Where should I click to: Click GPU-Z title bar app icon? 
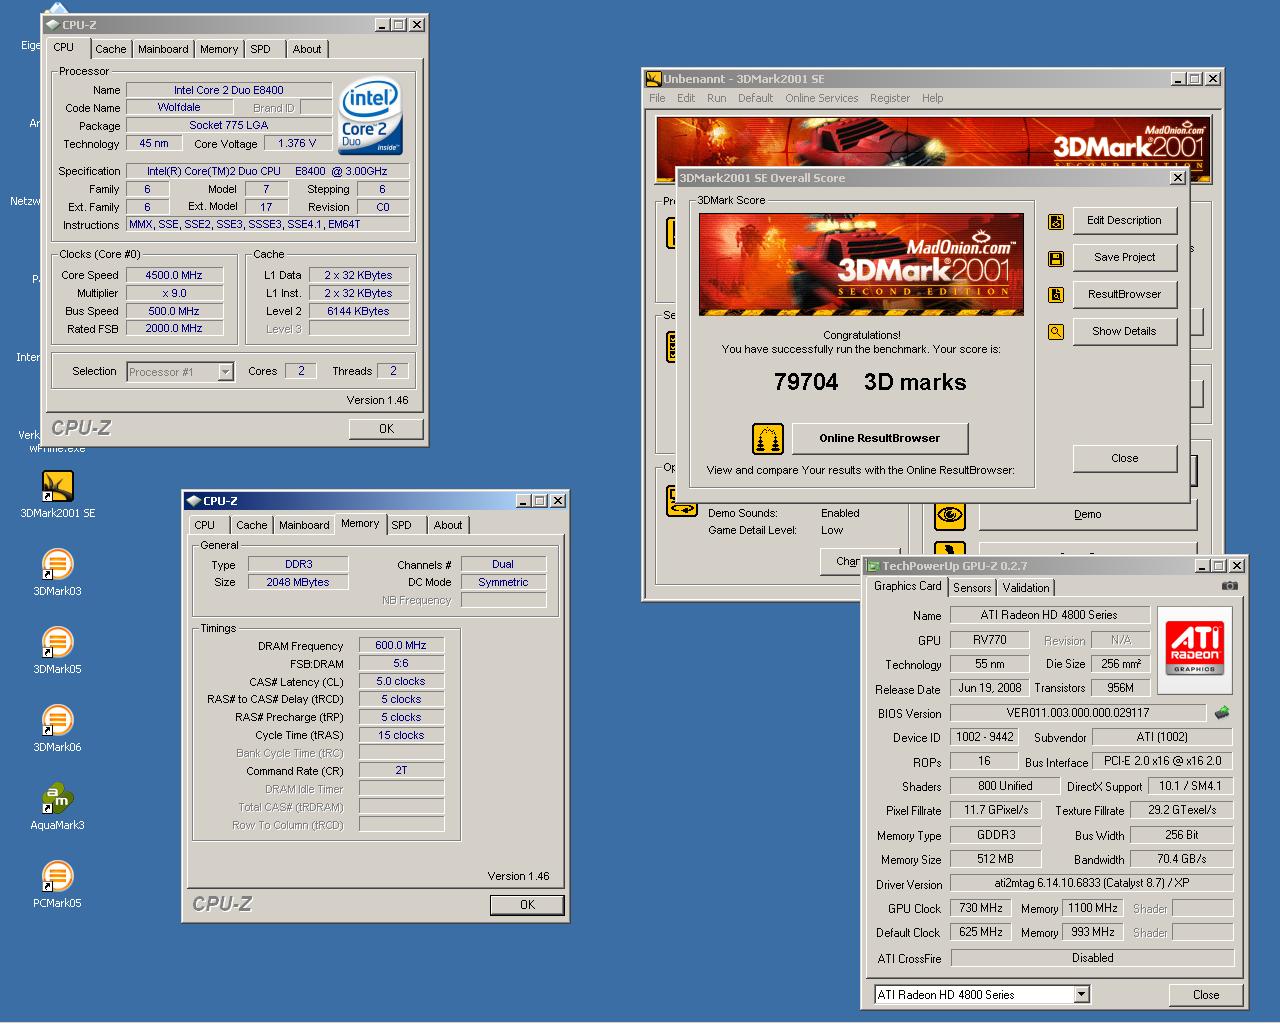(x=873, y=566)
